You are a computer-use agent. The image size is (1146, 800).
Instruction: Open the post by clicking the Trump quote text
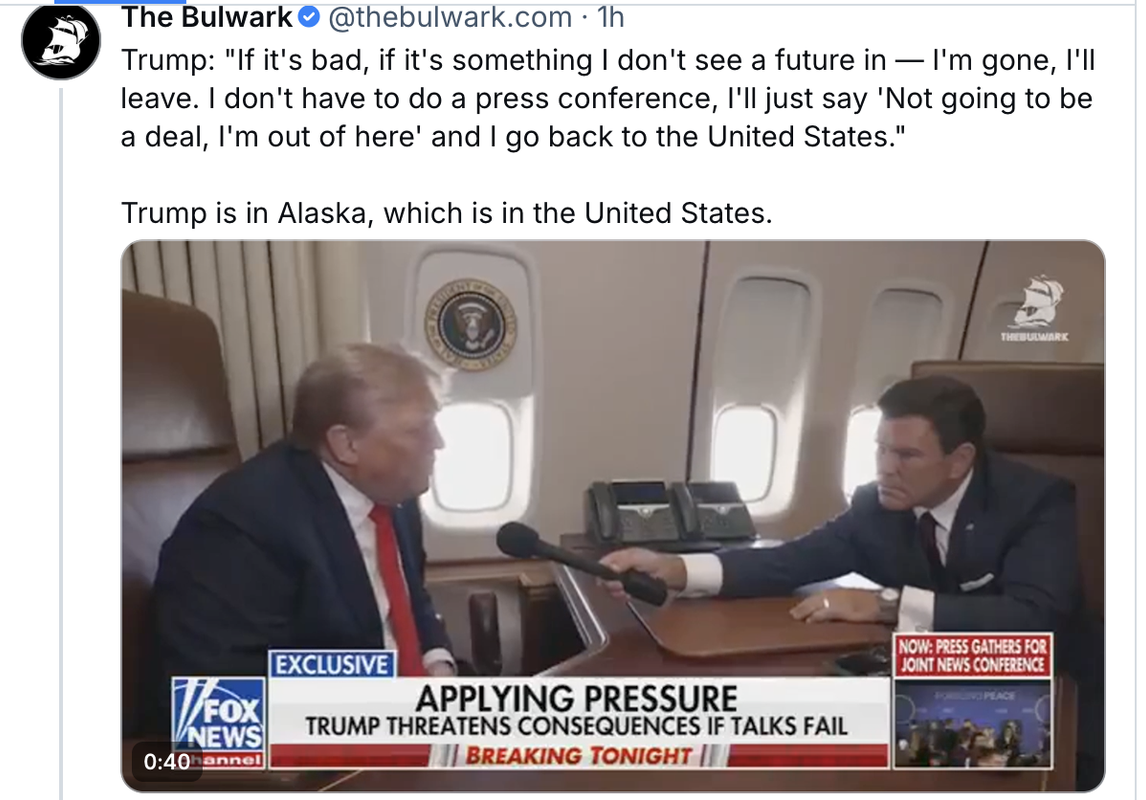coord(607,98)
